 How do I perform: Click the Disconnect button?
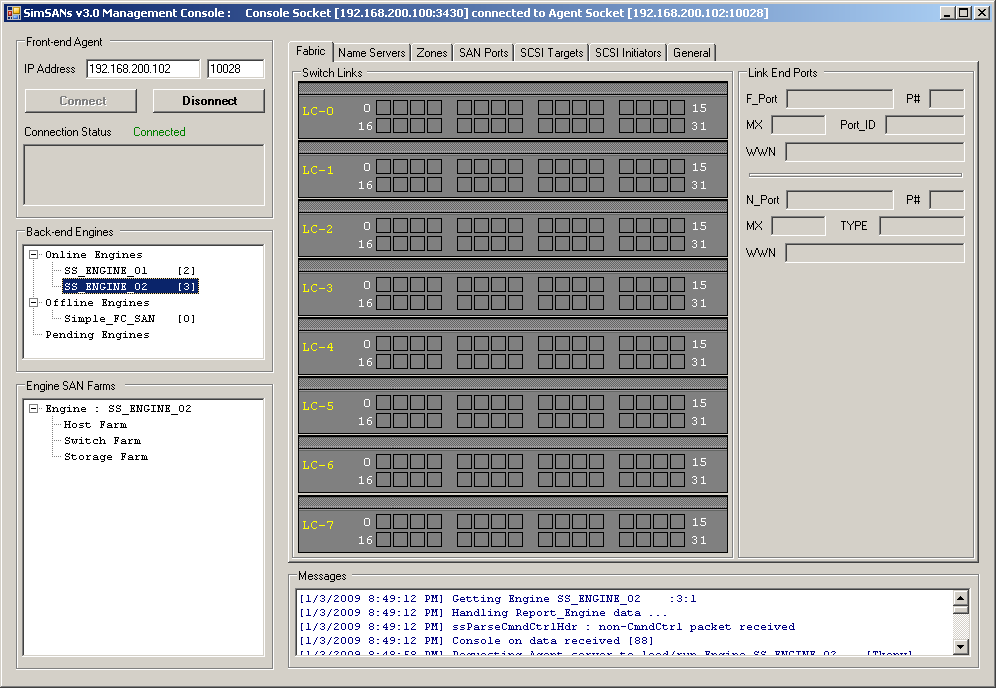point(209,100)
